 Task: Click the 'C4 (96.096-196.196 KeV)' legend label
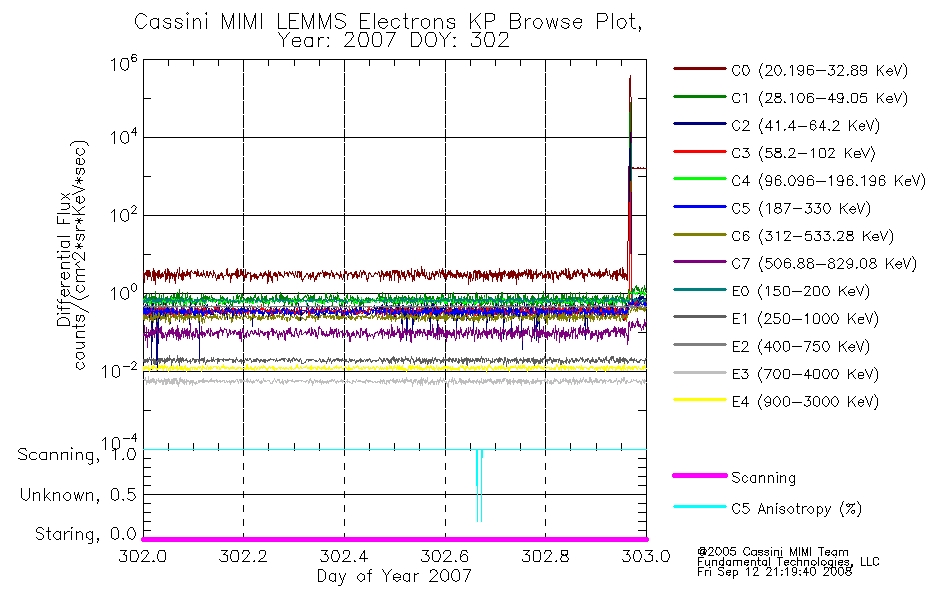828,181
